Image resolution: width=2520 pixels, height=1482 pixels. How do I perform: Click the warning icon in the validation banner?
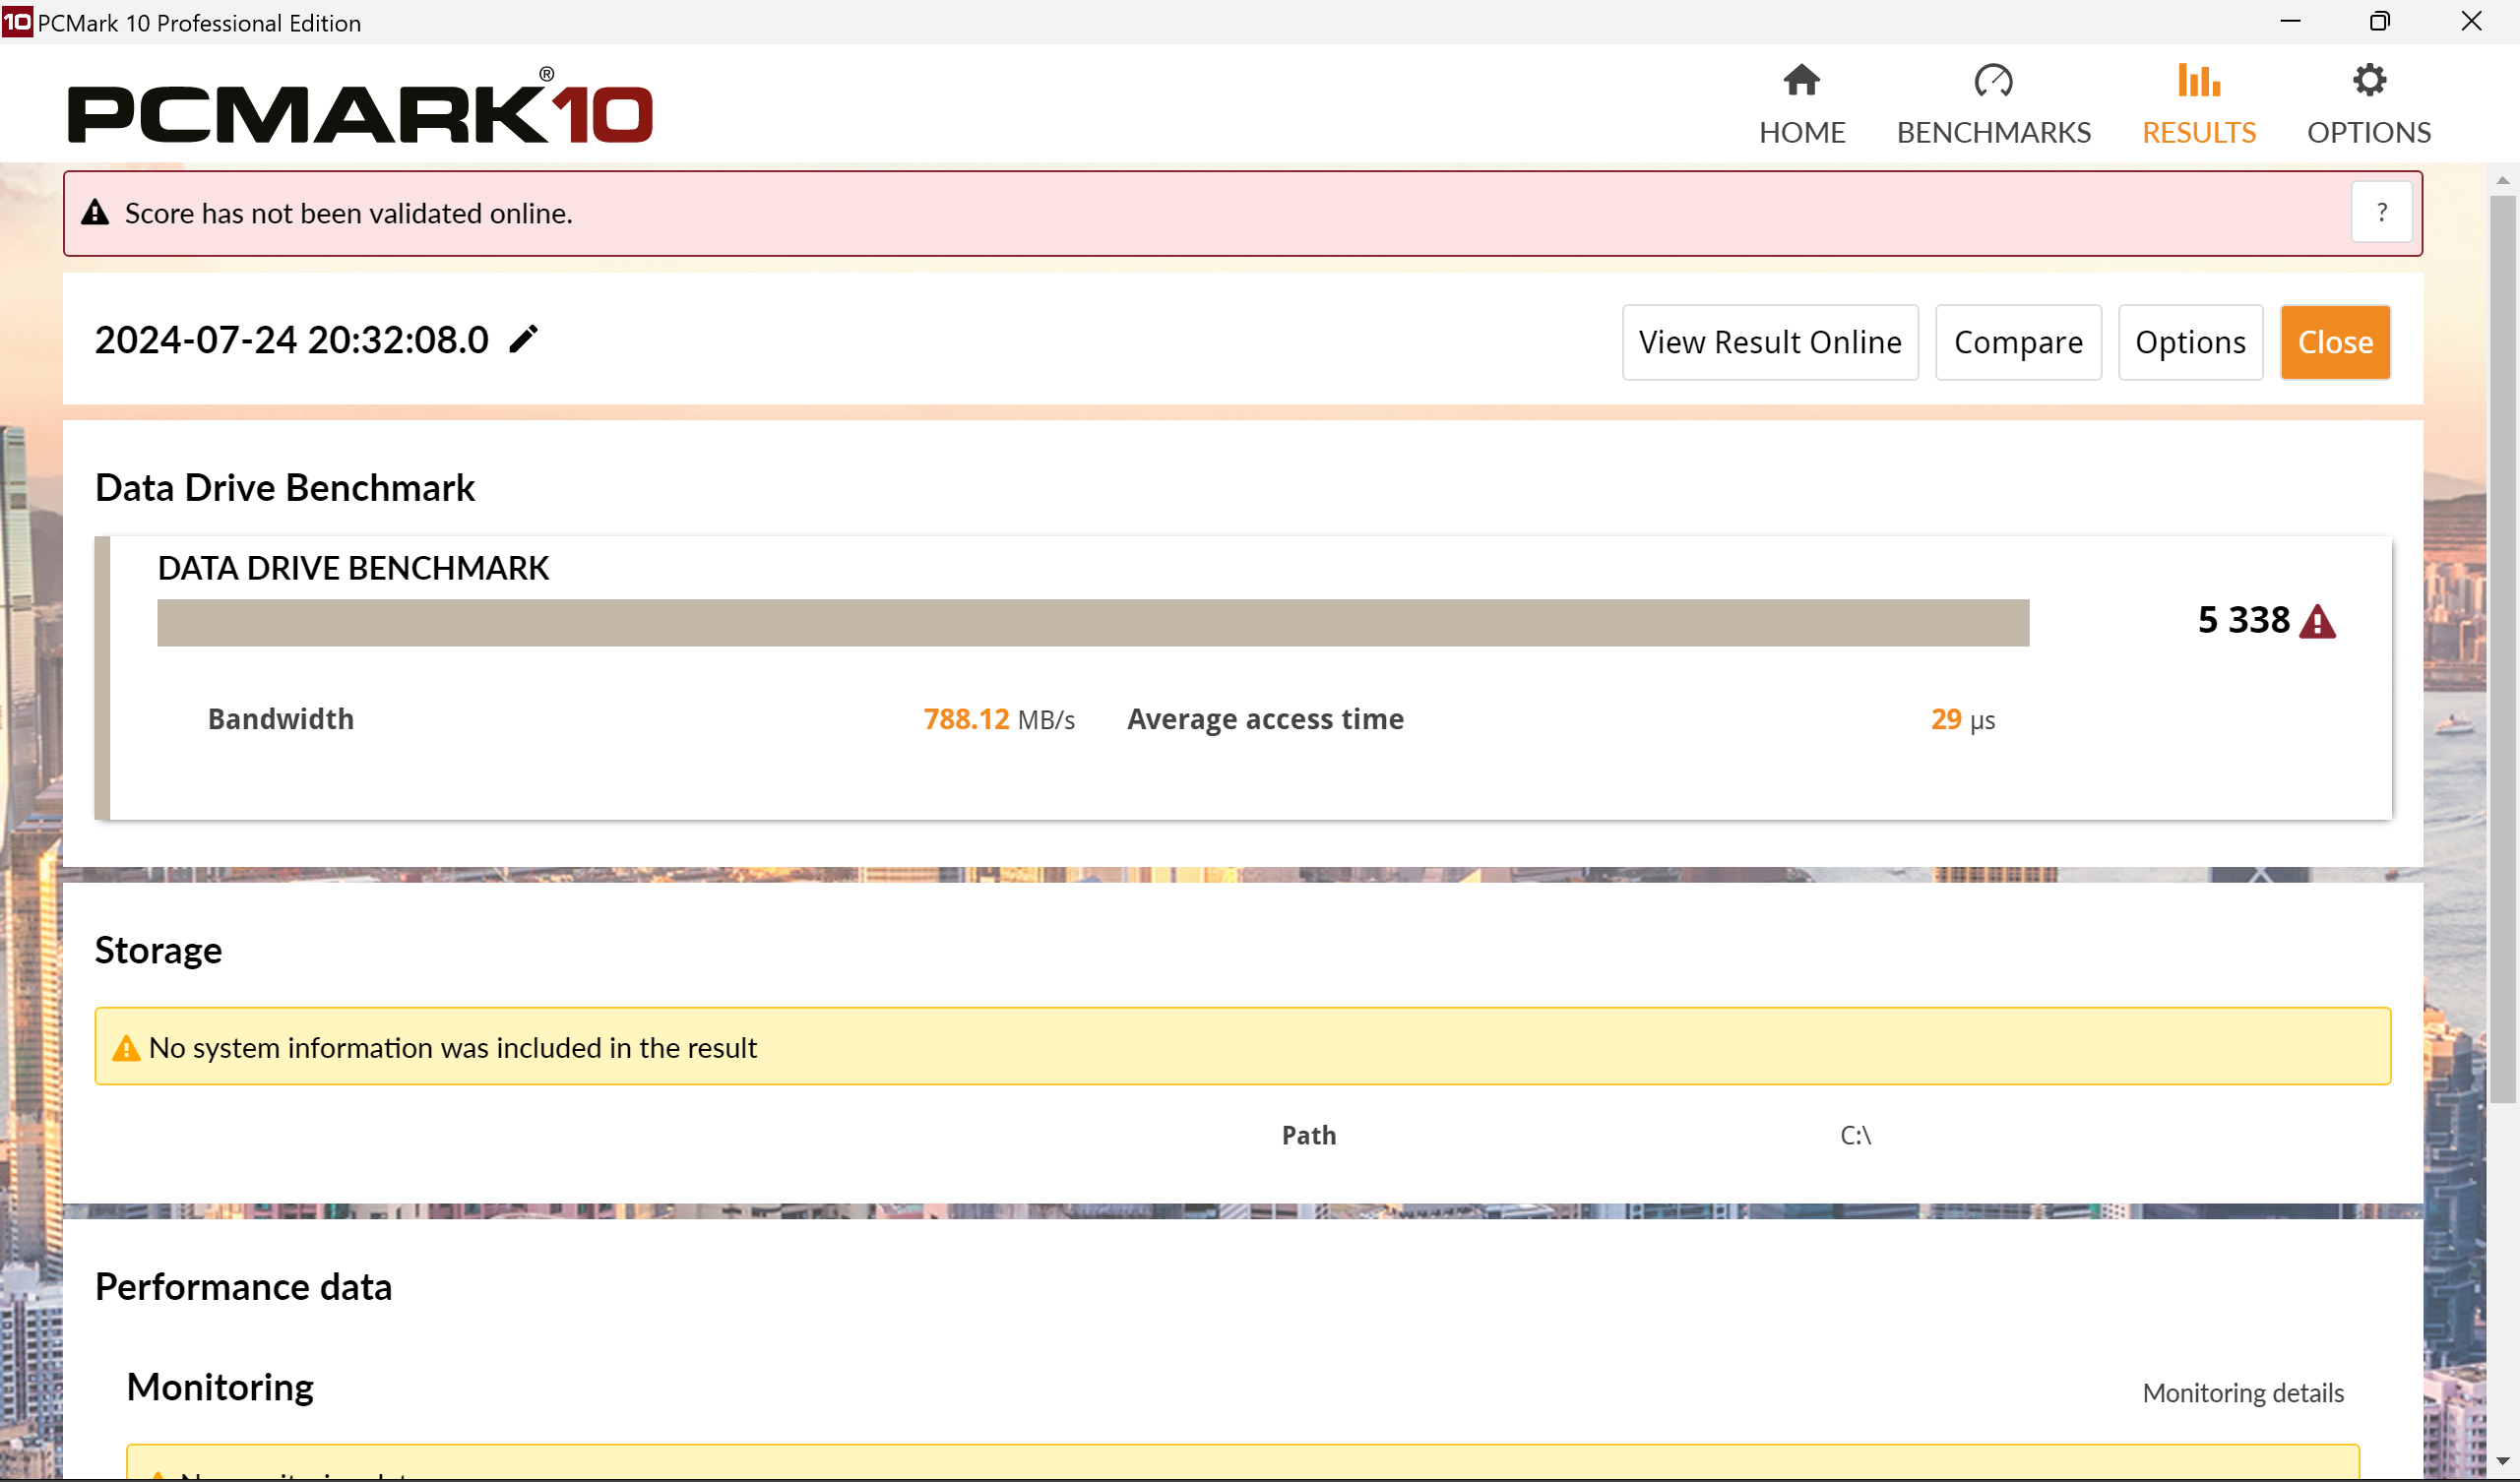click(x=95, y=213)
